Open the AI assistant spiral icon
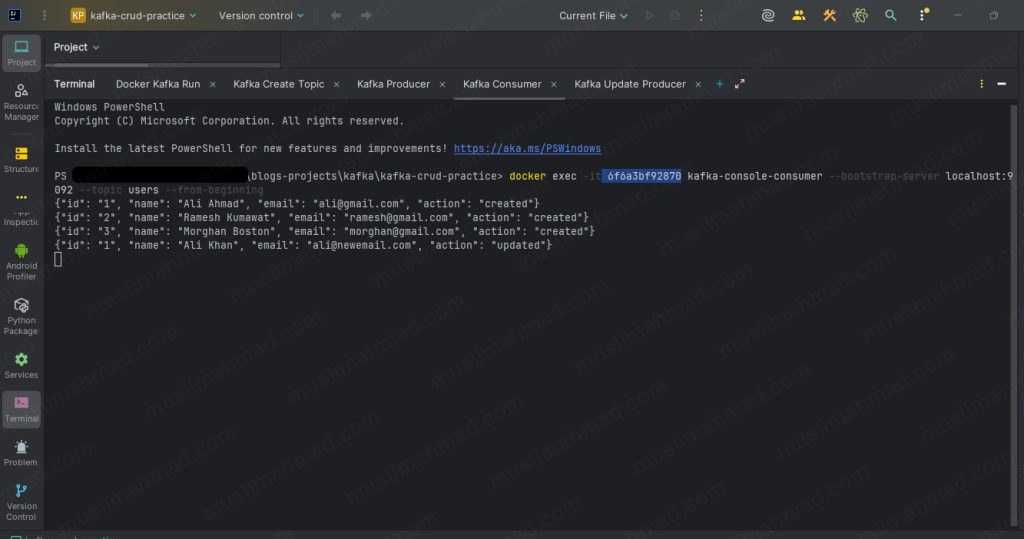The width and height of the screenshot is (1024, 539). point(768,16)
